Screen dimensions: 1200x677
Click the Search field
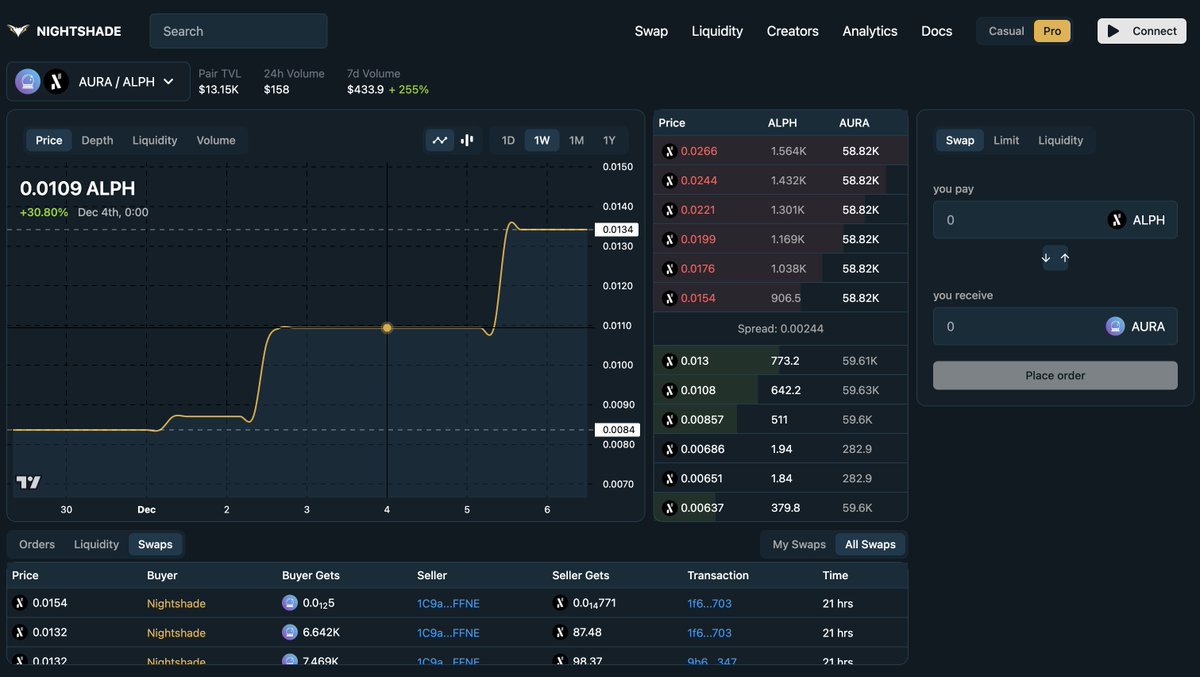(x=238, y=31)
